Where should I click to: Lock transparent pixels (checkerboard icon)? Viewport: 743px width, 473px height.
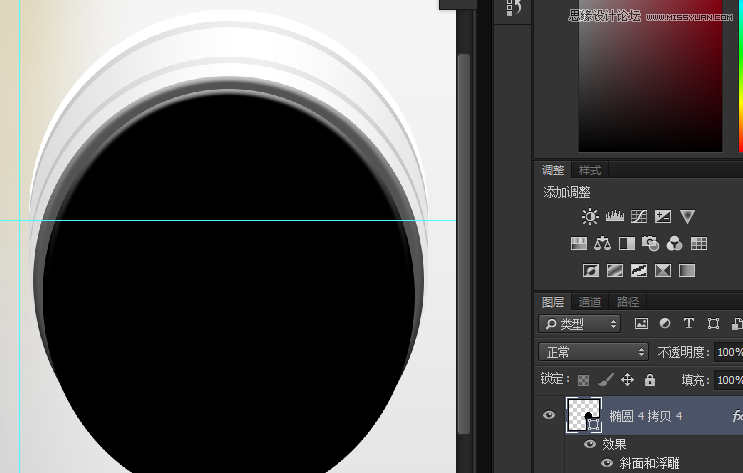[x=583, y=380]
